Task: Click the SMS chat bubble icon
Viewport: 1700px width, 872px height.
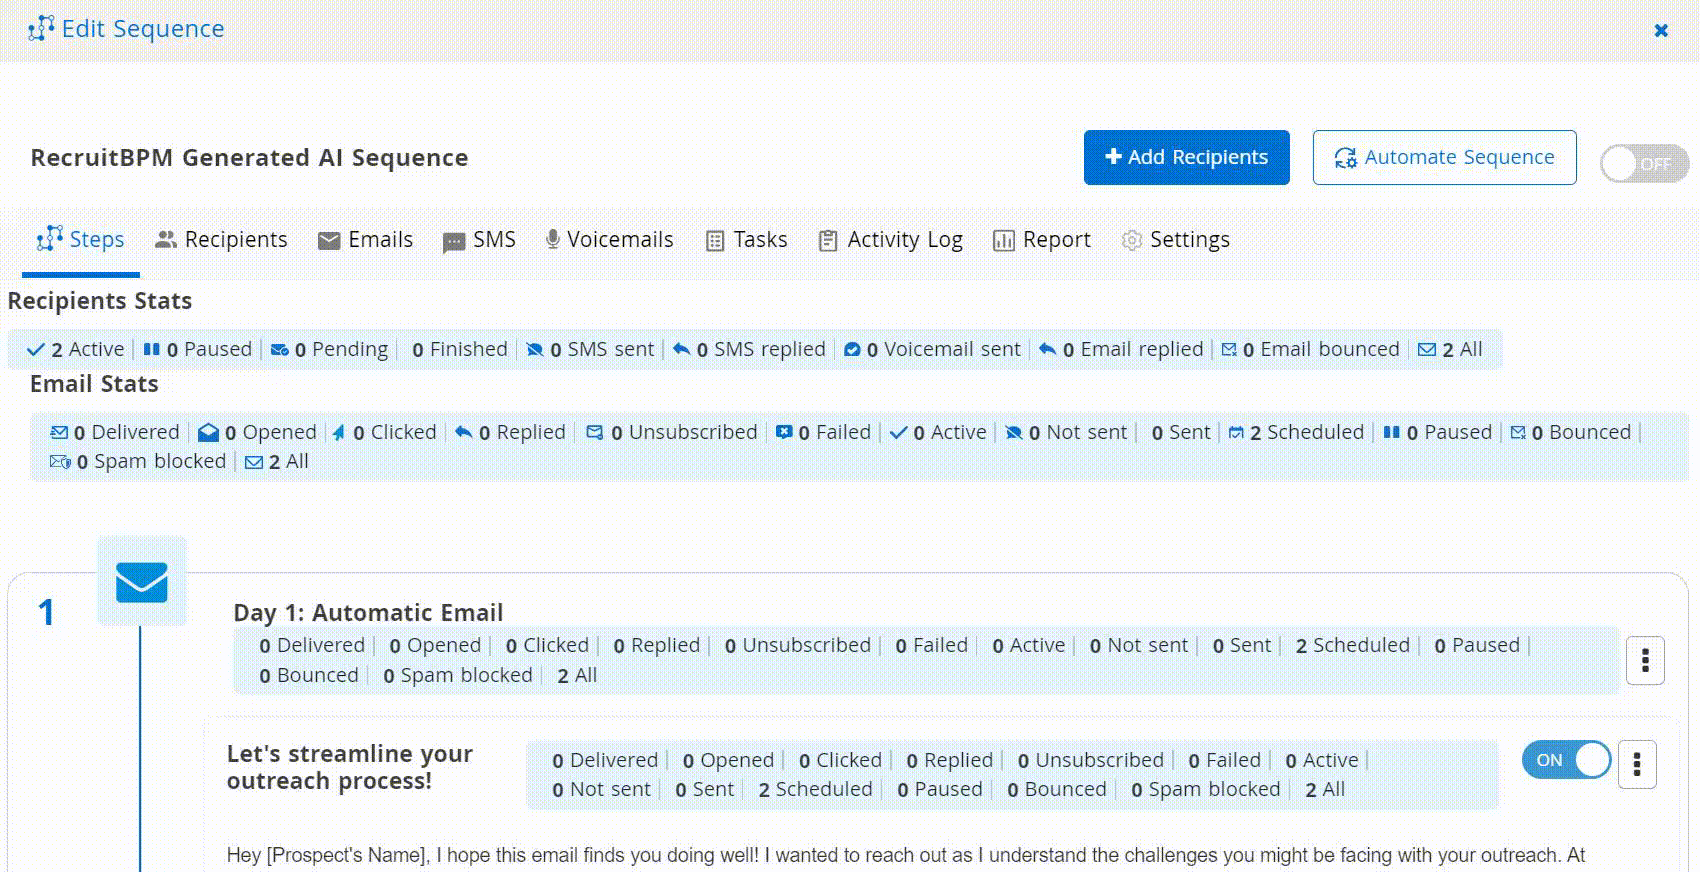Action: pos(454,242)
